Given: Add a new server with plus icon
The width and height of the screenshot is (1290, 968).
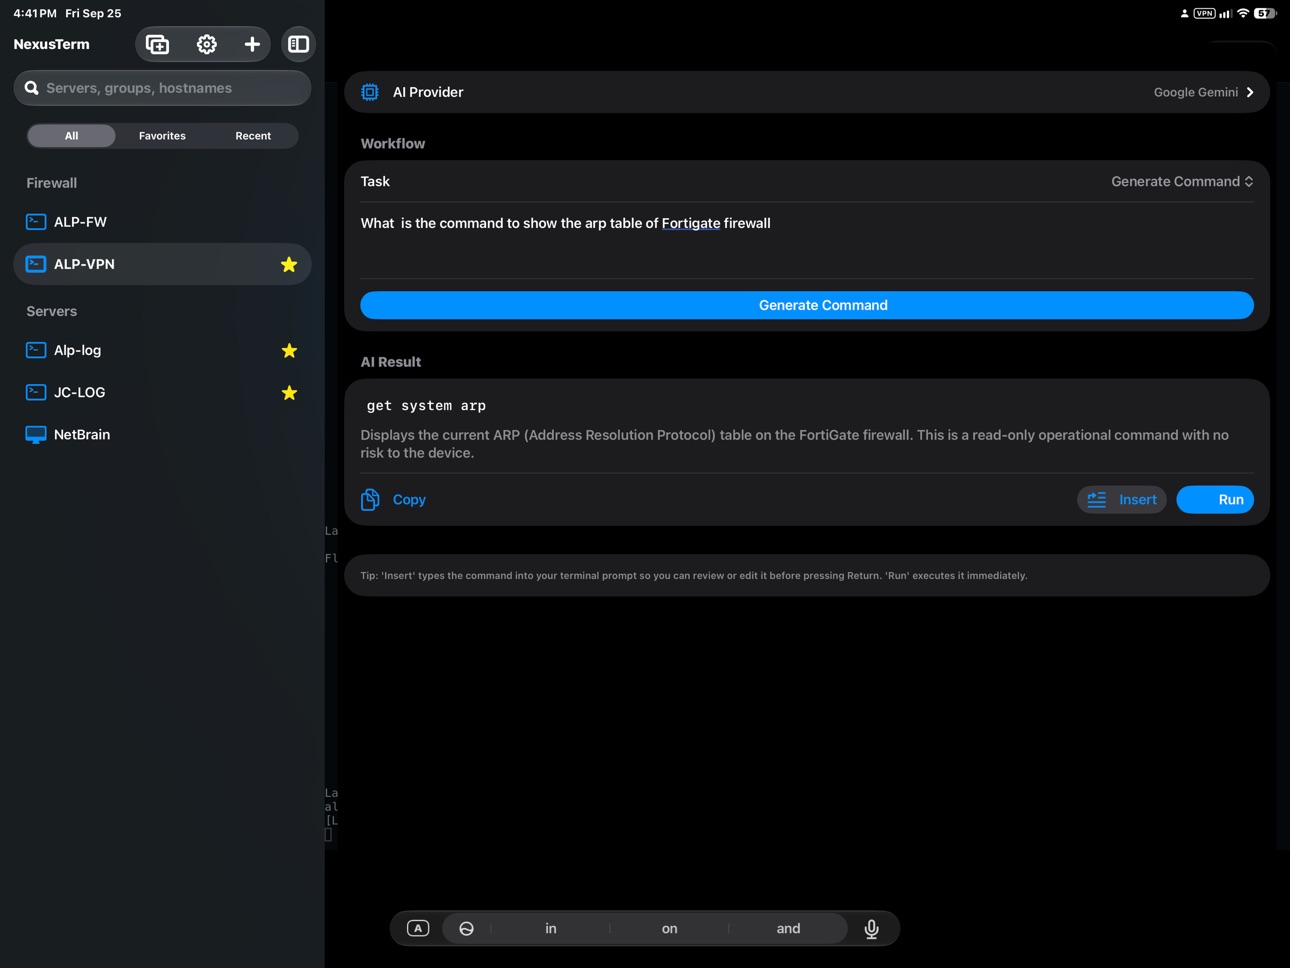Looking at the screenshot, I should coord(252,44).
